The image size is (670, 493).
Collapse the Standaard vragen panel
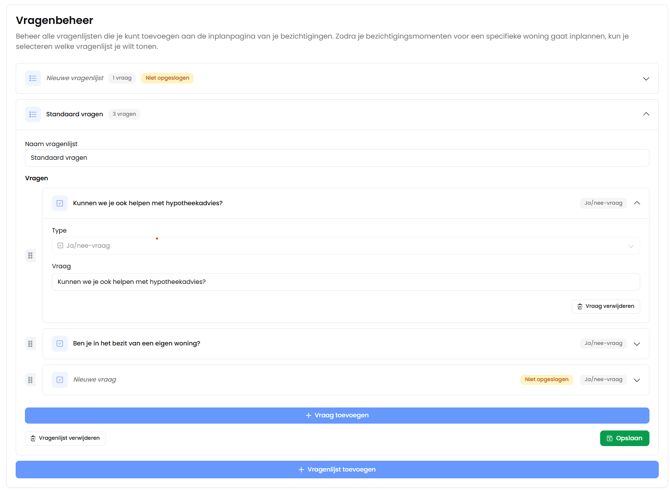tap(646, 114)
